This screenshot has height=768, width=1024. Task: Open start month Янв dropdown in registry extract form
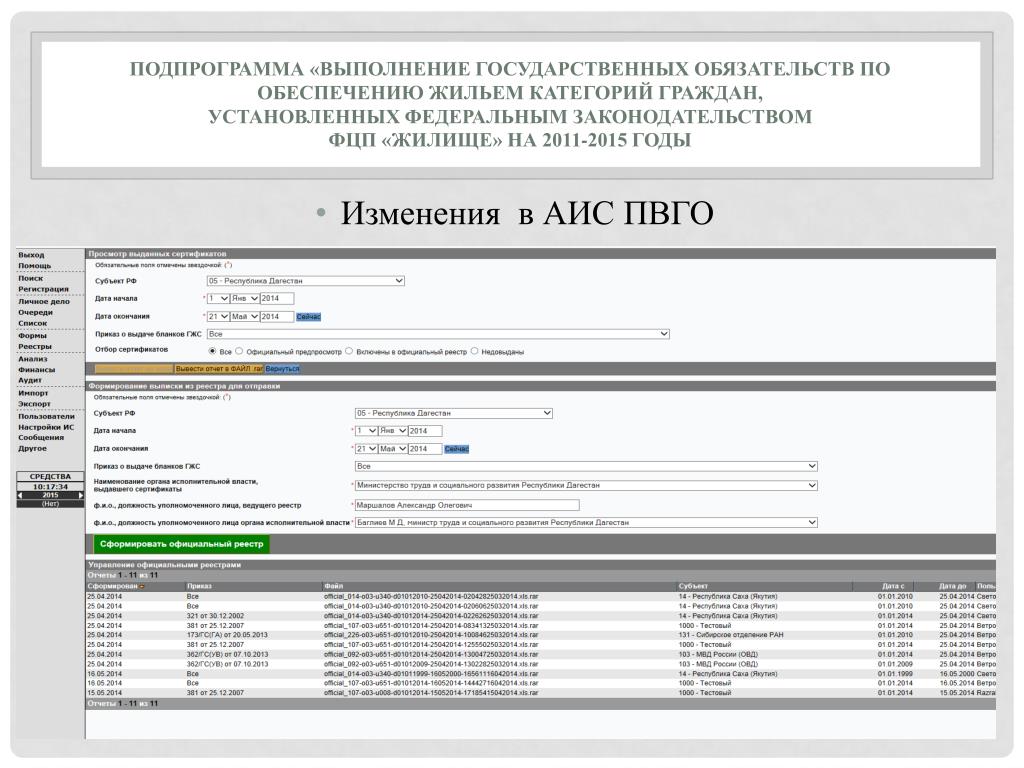point(393,431)
